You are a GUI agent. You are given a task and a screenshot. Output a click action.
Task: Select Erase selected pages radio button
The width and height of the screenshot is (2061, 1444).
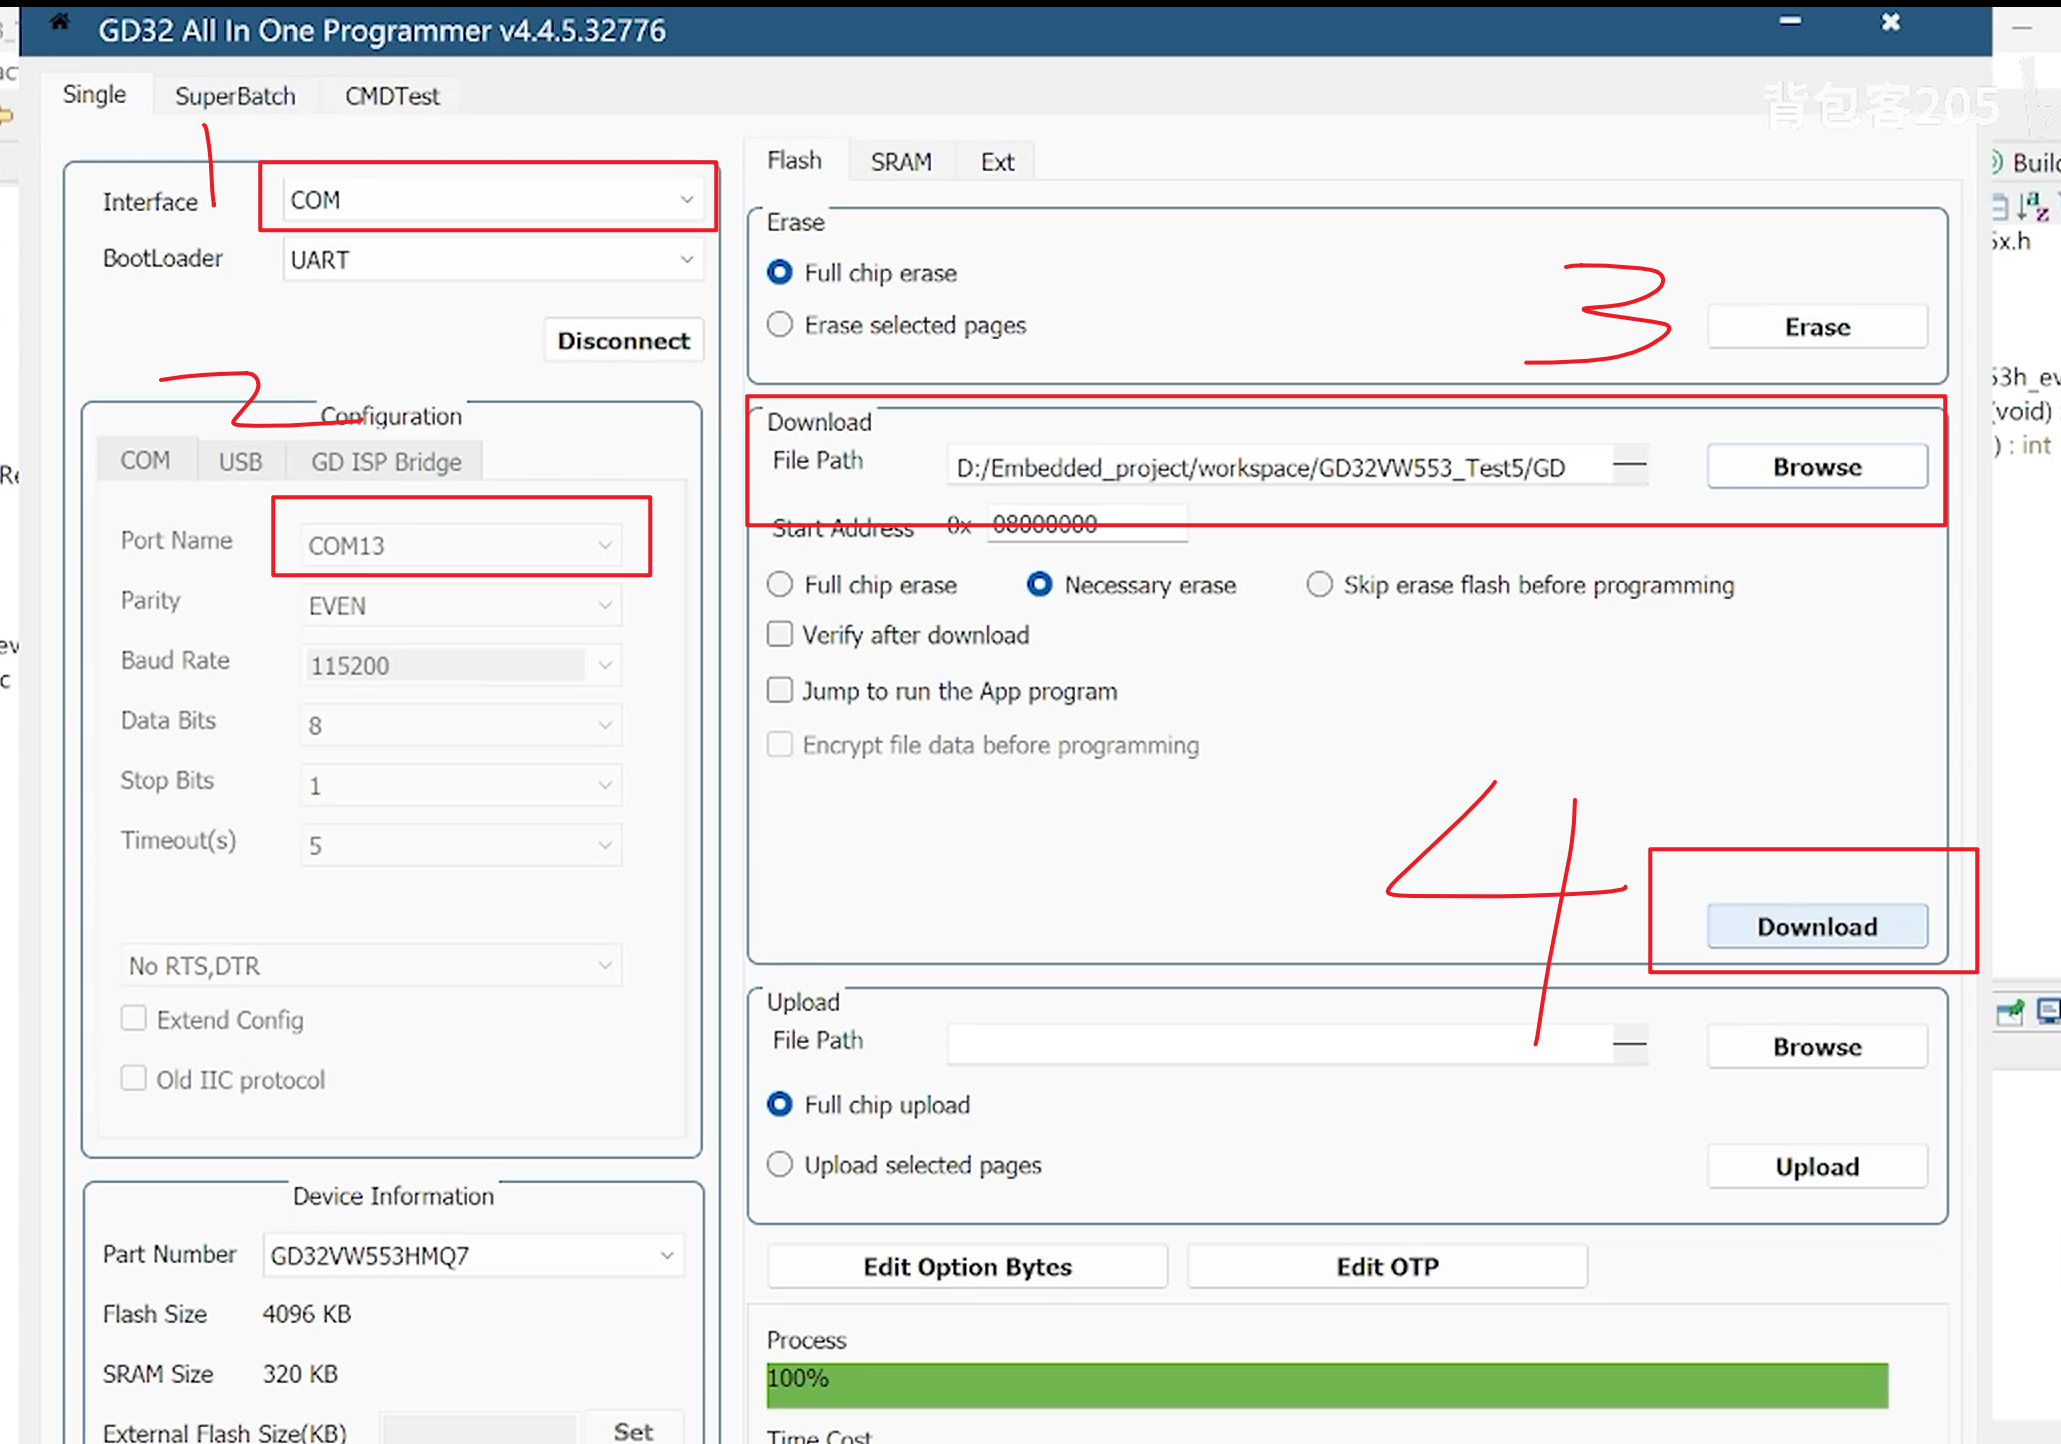780,325
